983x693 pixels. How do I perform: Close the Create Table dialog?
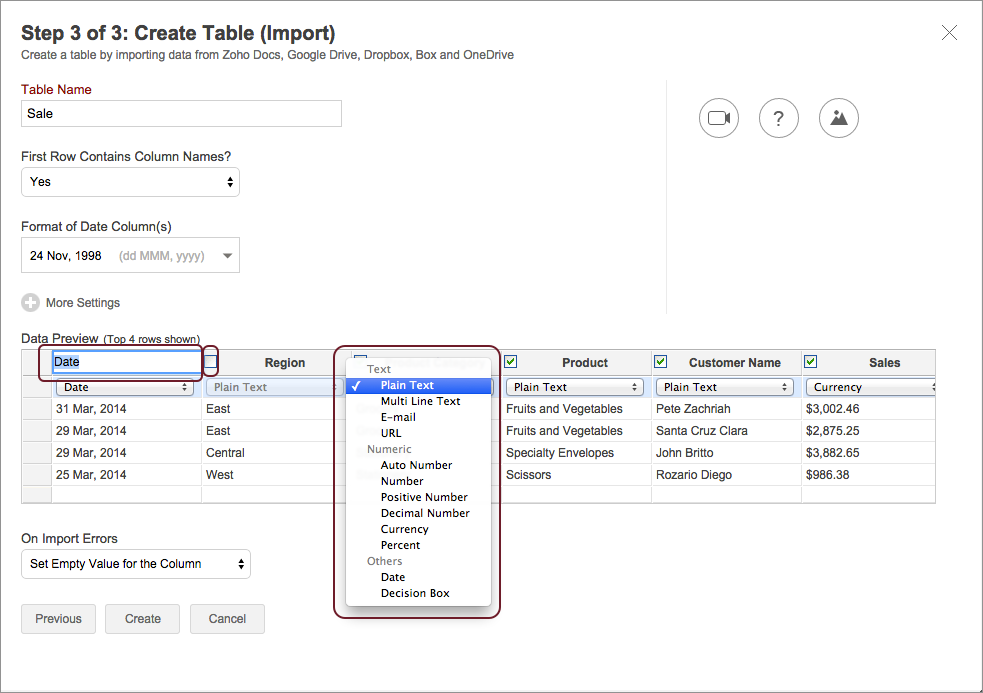click(x=949, y=33)
